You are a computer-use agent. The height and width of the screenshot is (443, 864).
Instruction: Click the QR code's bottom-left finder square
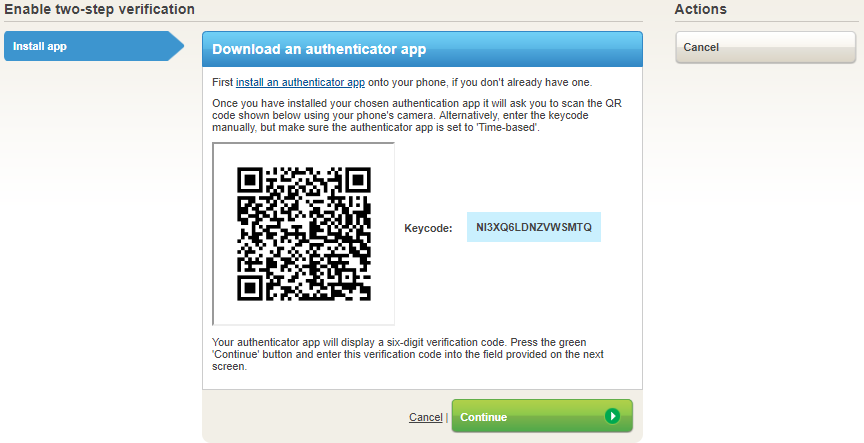(249, 288)
